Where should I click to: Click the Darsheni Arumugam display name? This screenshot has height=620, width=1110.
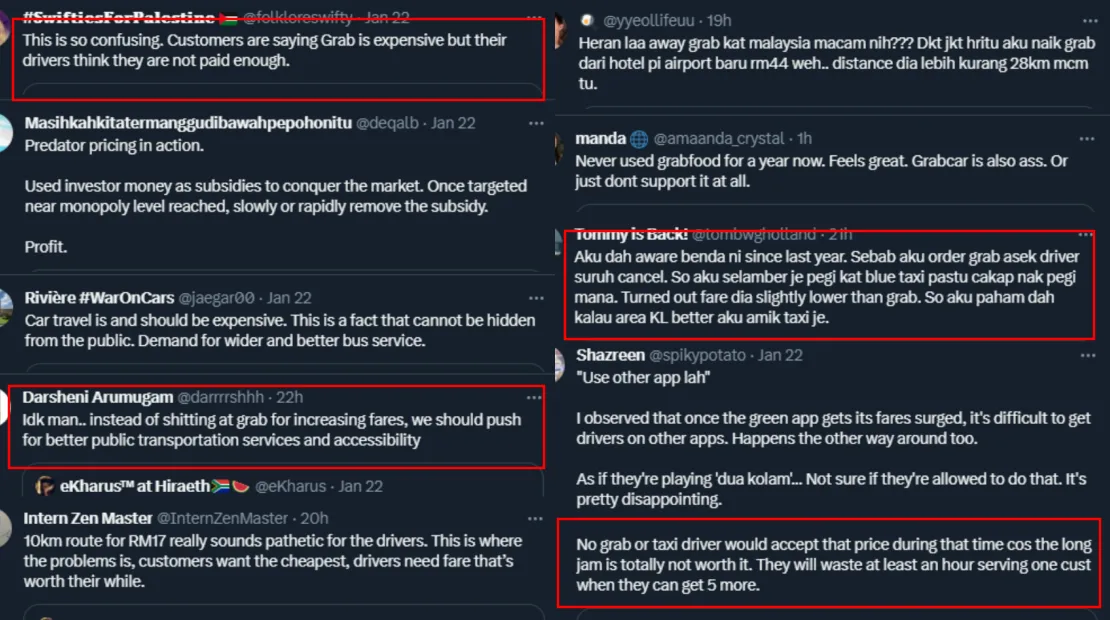97,398
